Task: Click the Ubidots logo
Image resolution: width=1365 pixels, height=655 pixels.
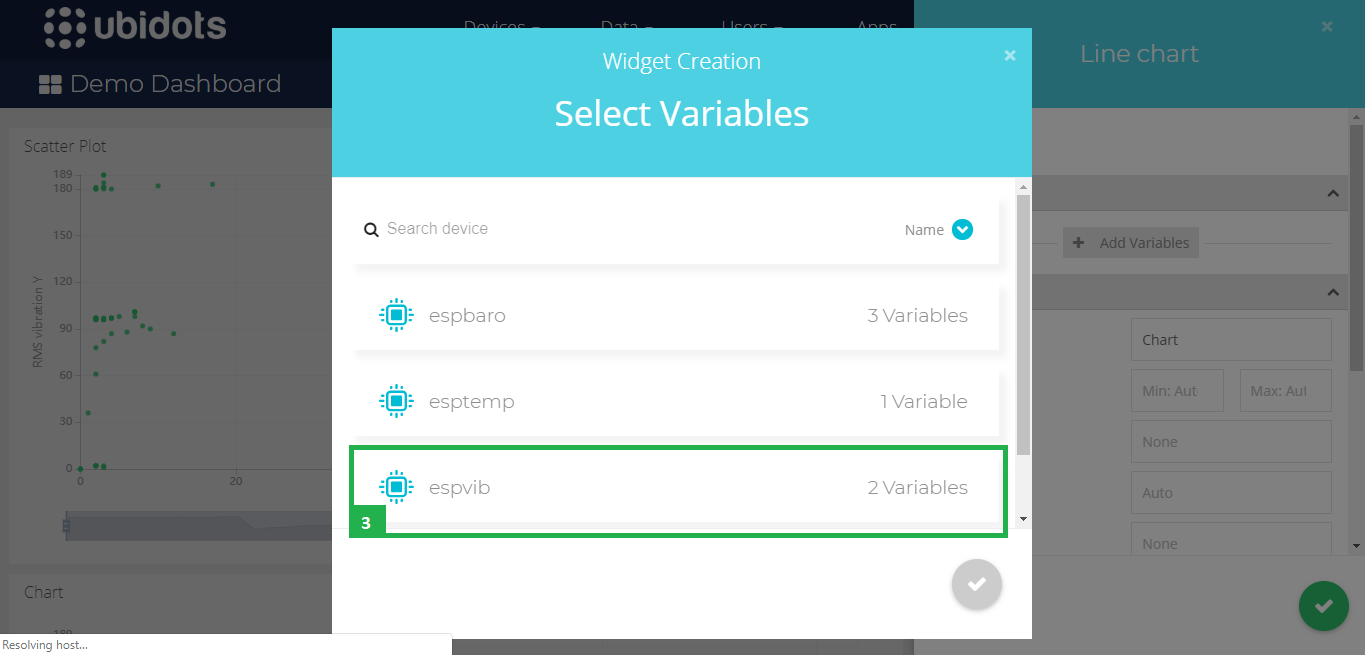Action: [135, 26]
